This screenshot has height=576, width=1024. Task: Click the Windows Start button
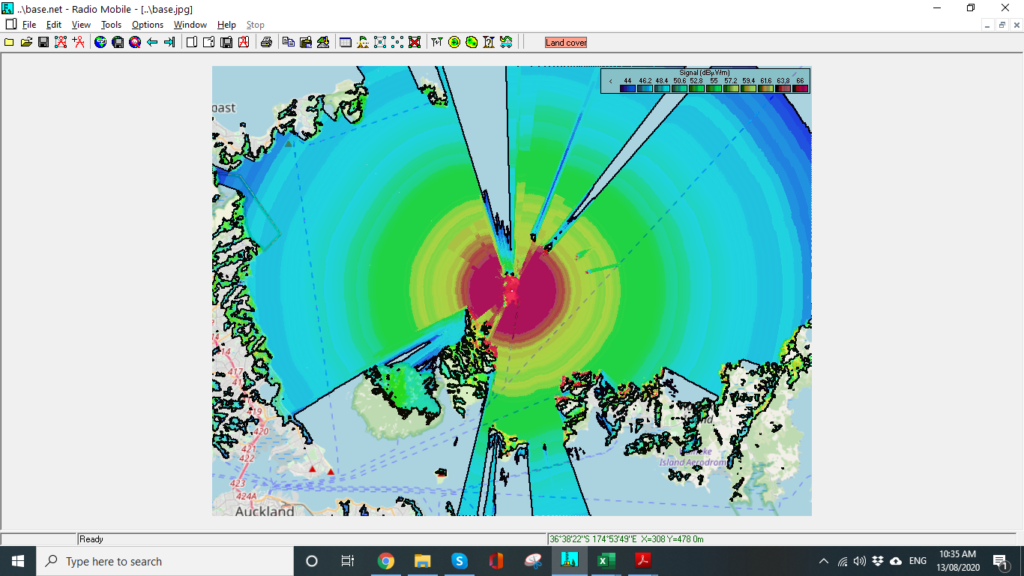(18, 561)
